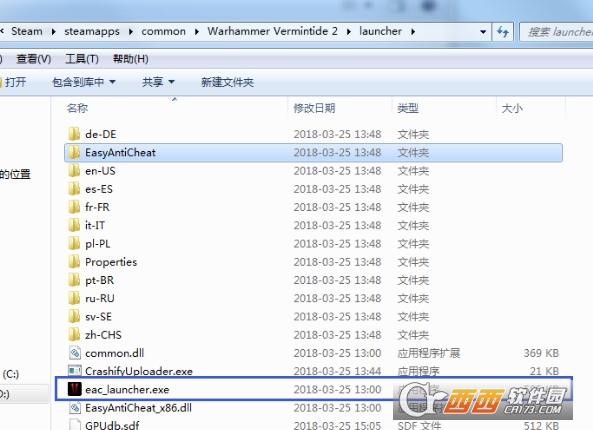Click the pl-PL folder icon
593x430 pixels.
pyautogui.click(x=74, y=243)
